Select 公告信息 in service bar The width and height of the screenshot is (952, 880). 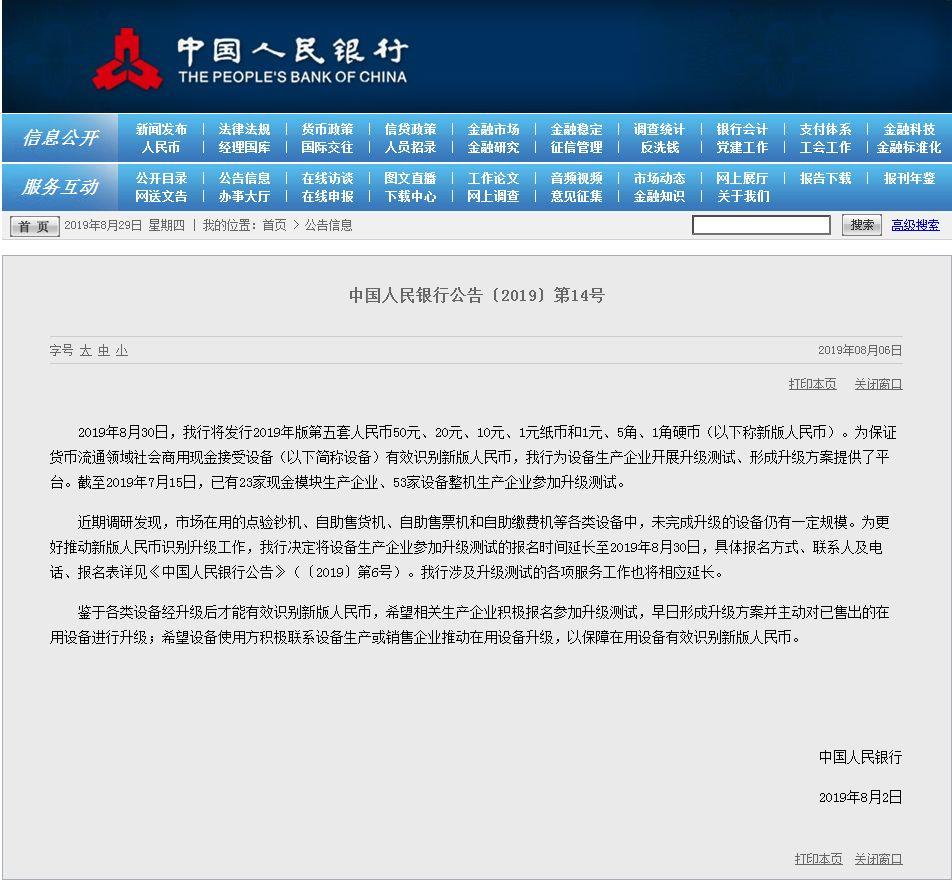coord(244,179)
